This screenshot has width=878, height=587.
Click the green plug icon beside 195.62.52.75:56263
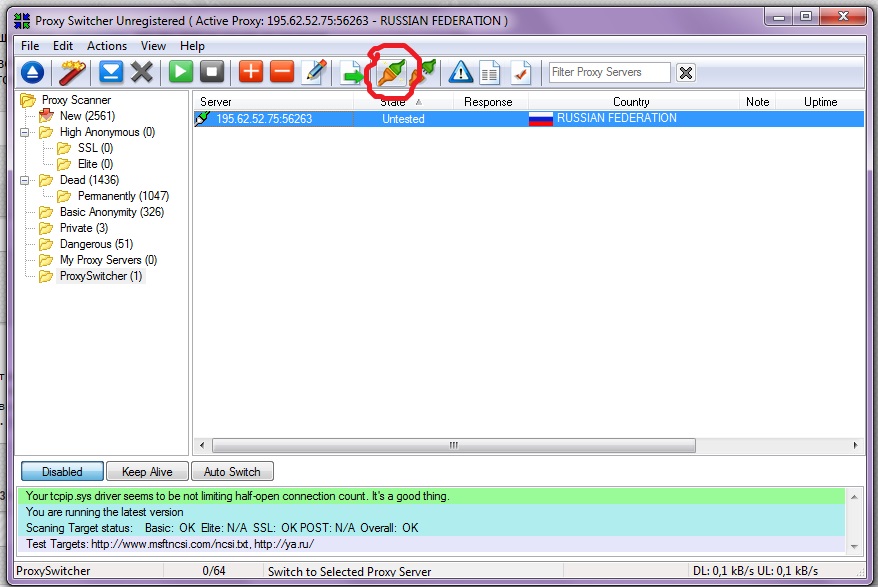pyautogui.click(x=202, y=119)
